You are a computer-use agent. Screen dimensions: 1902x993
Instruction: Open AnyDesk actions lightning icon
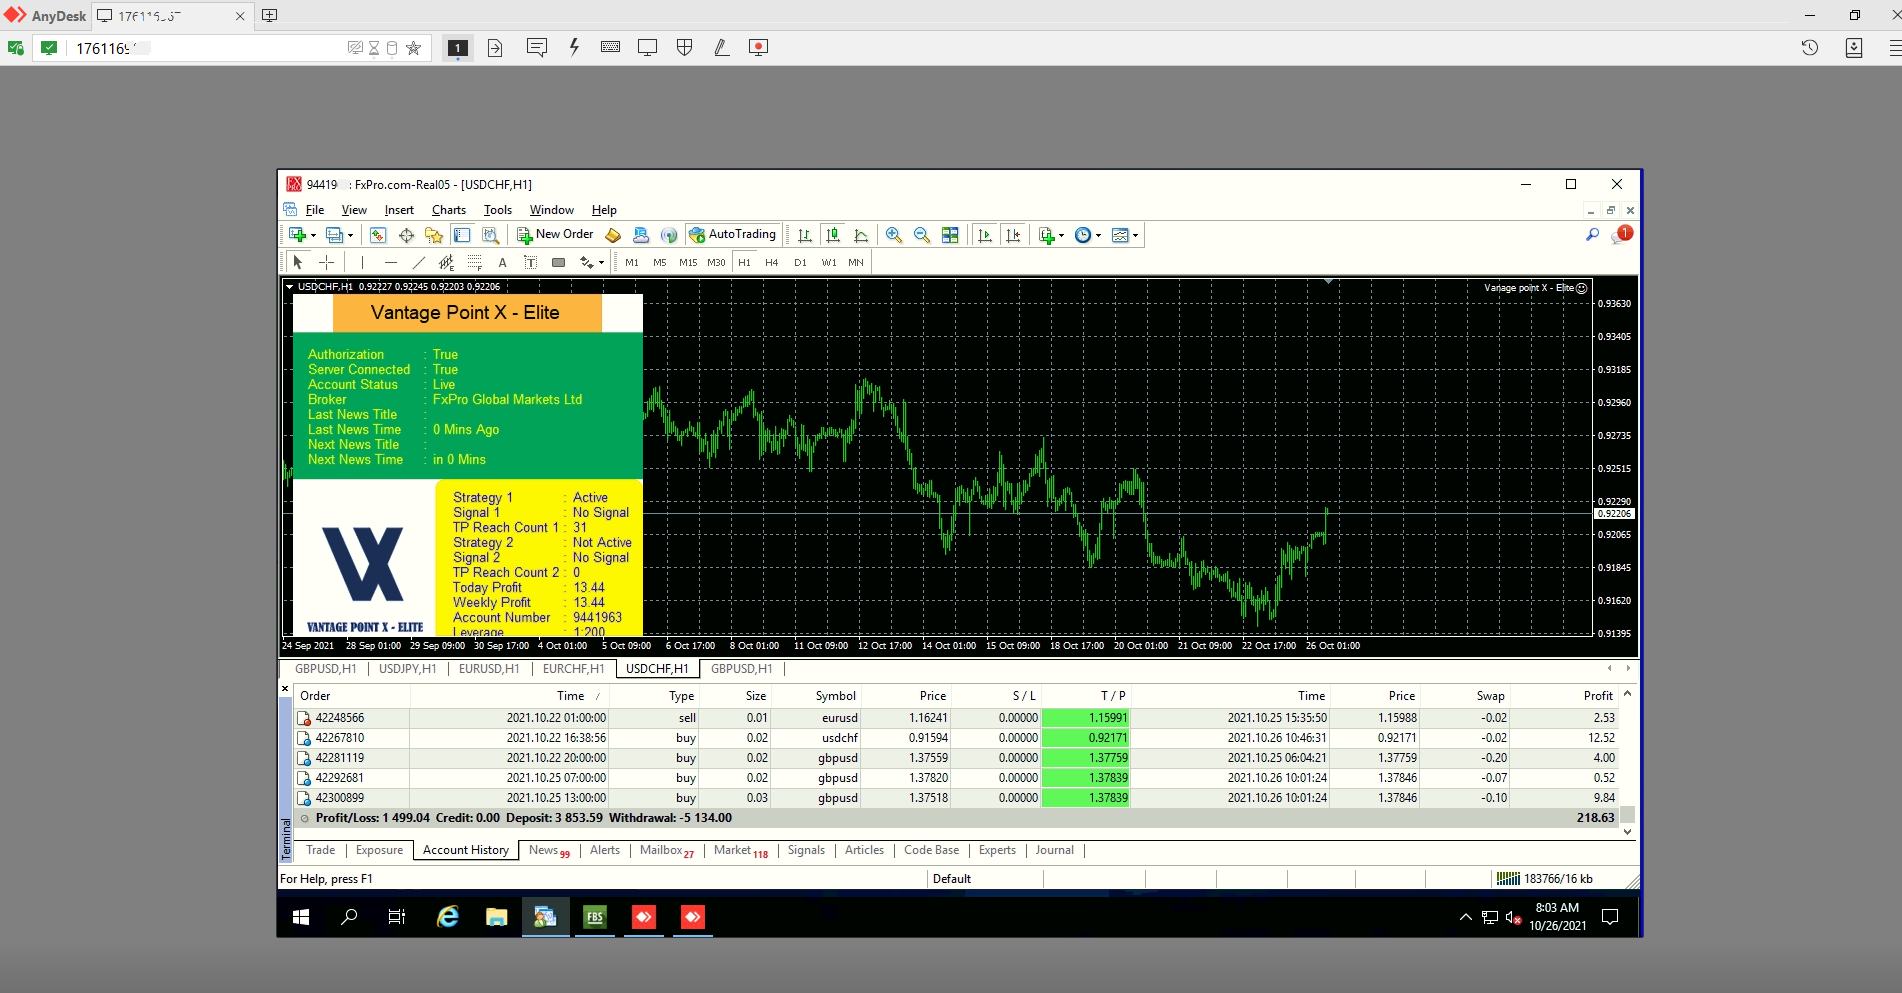point(574,47)
